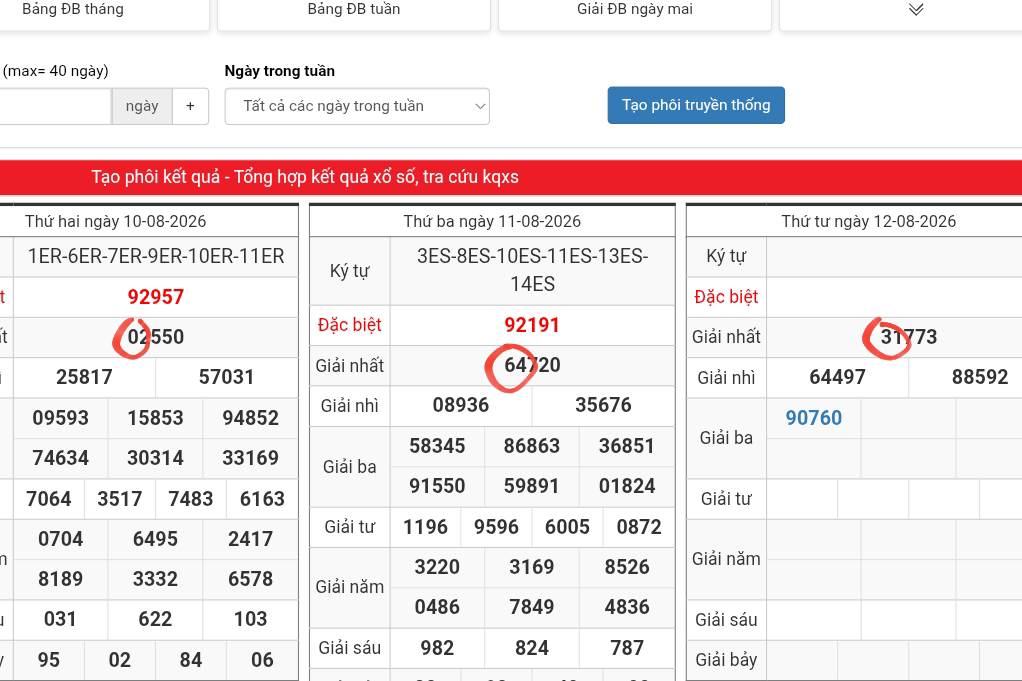1022x681 pixels.
Task: Focus the number of days input field
Action: pos(55,106)
